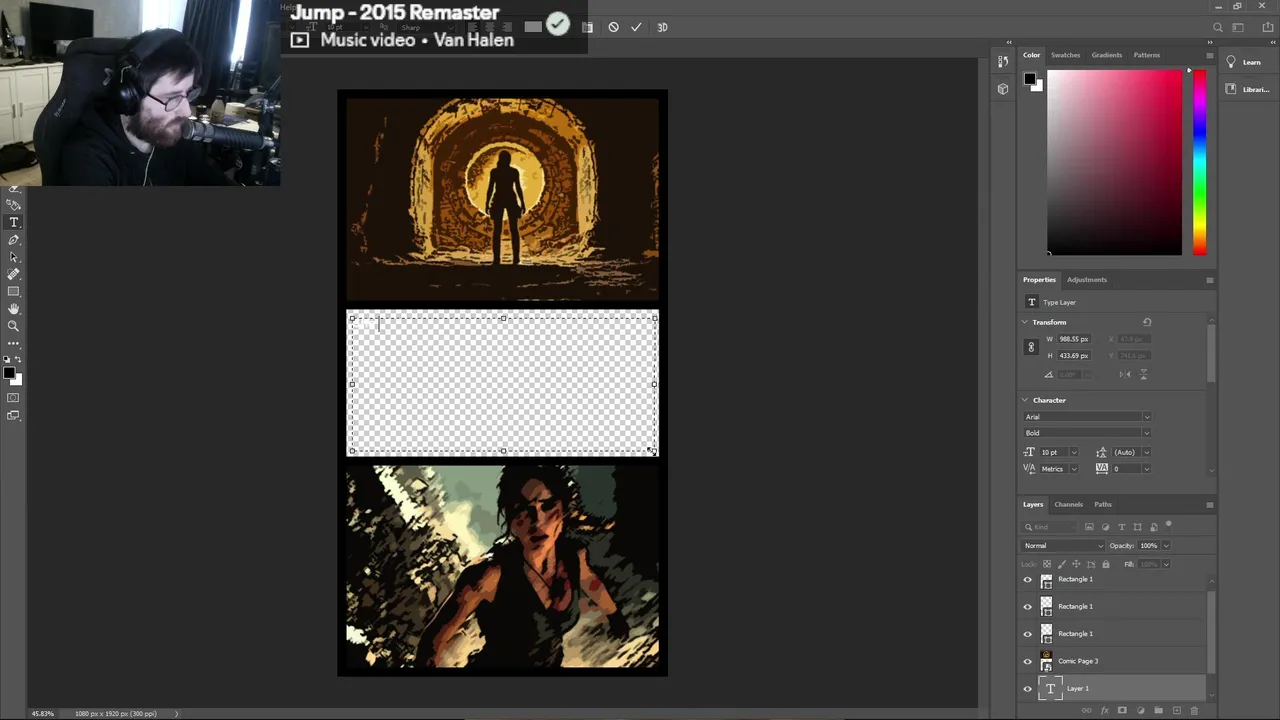Select the Path Selection arrow tool
The height and width of the screenshot is (720, 1280).
14,257
